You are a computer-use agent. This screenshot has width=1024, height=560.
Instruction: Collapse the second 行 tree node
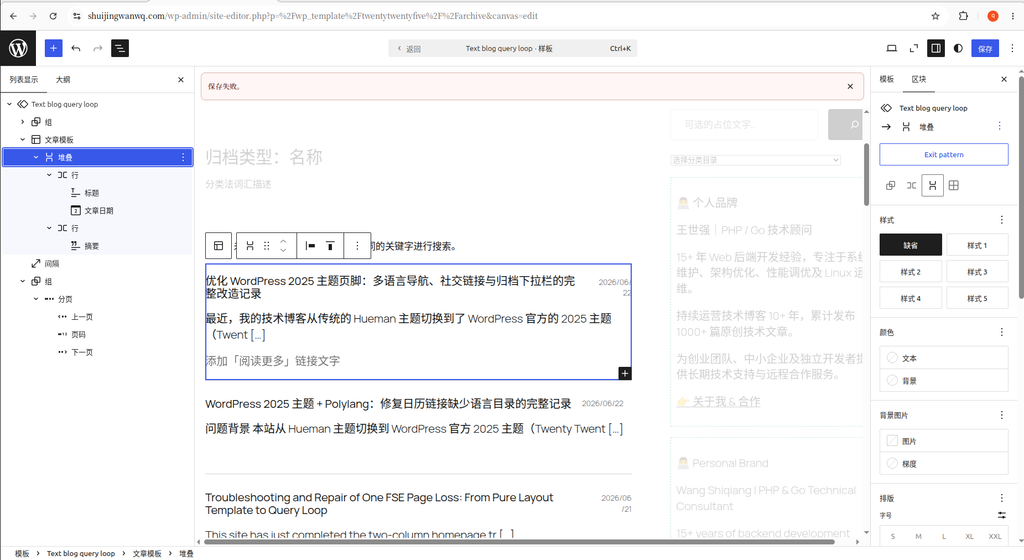tap(49, 228)
